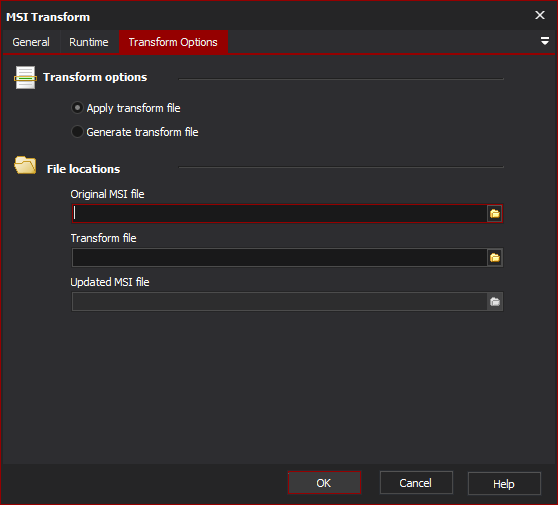Switch to the Runtime tab
The height and width of the screenshot is (505, 558).
pos(89,42)
